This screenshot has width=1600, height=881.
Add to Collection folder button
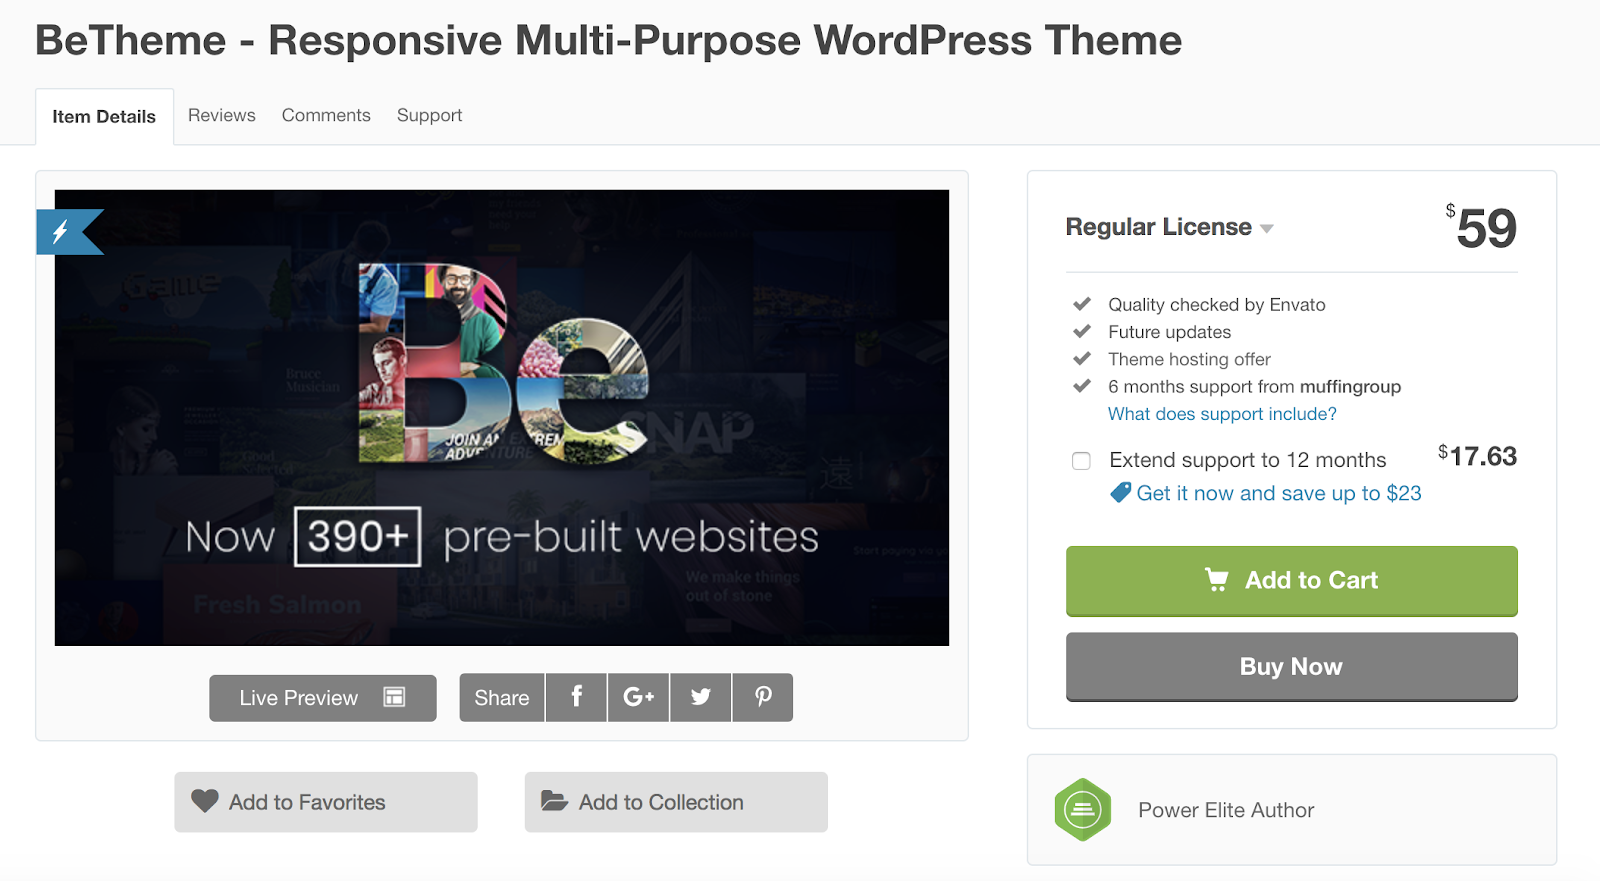[x=676, y=802]
